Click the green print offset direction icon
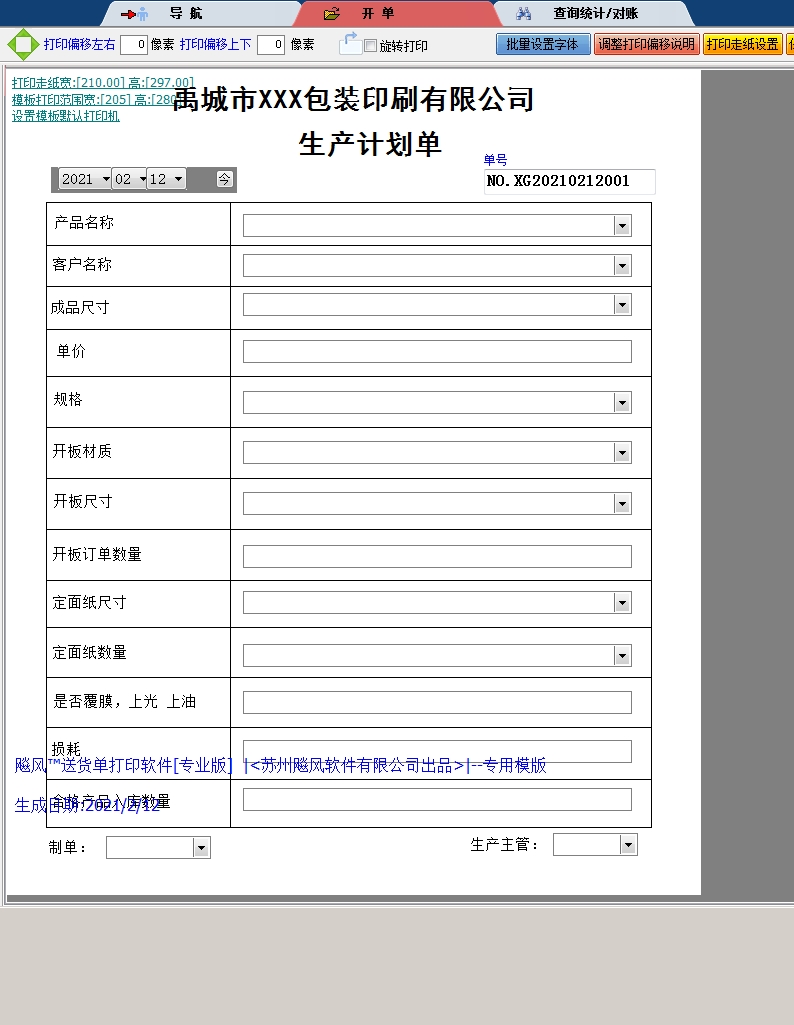The height and width of the screenshot is (1025, 794). [x=21, y=45]
